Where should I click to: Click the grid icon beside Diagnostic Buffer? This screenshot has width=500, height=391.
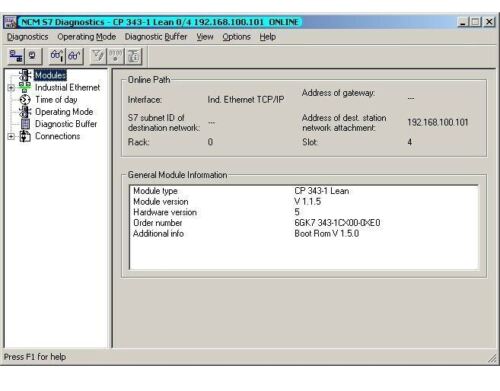[x=25, y=124]
